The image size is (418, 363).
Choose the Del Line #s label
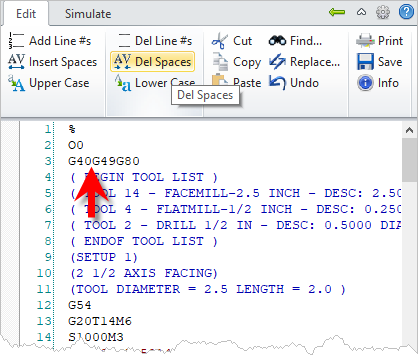[163, 41]
